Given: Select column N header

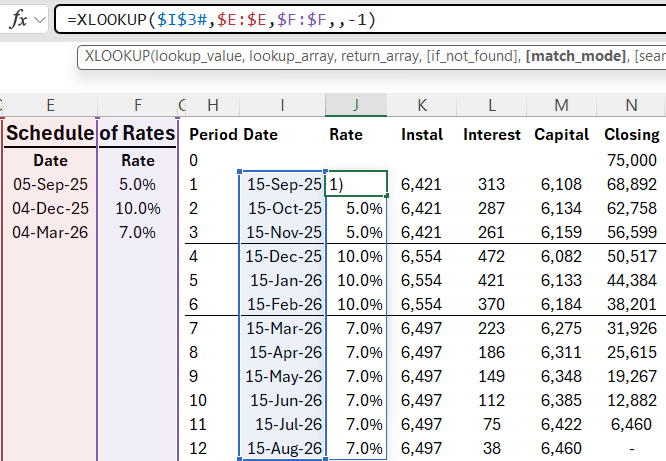Looking at the screenshot, I should (631, 105).
